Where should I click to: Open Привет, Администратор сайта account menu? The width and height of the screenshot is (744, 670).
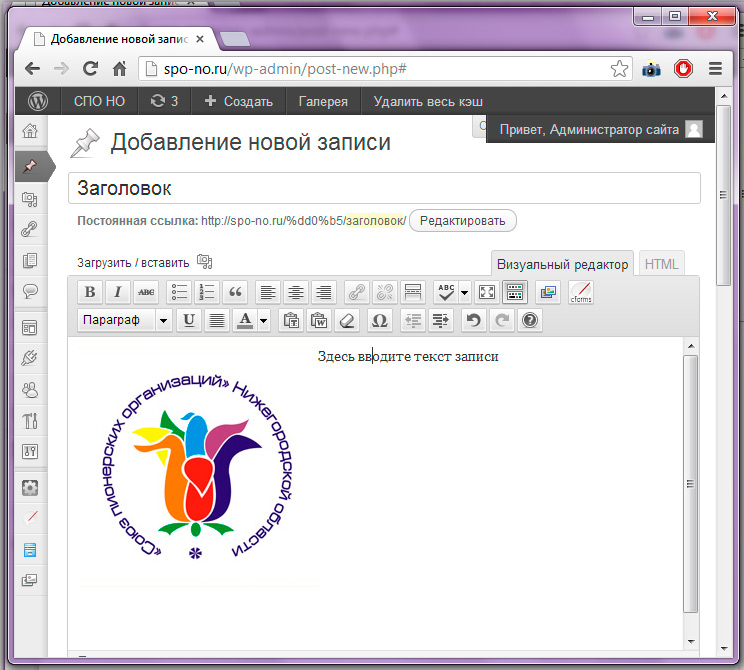601,129
